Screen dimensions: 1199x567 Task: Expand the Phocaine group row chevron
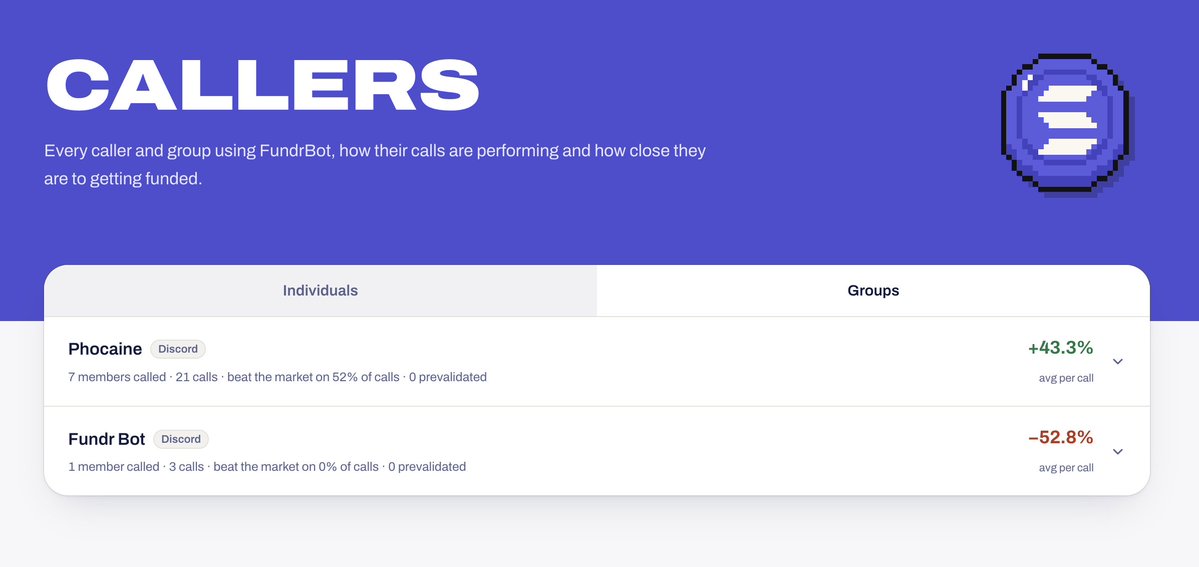tap(1117, 361)
